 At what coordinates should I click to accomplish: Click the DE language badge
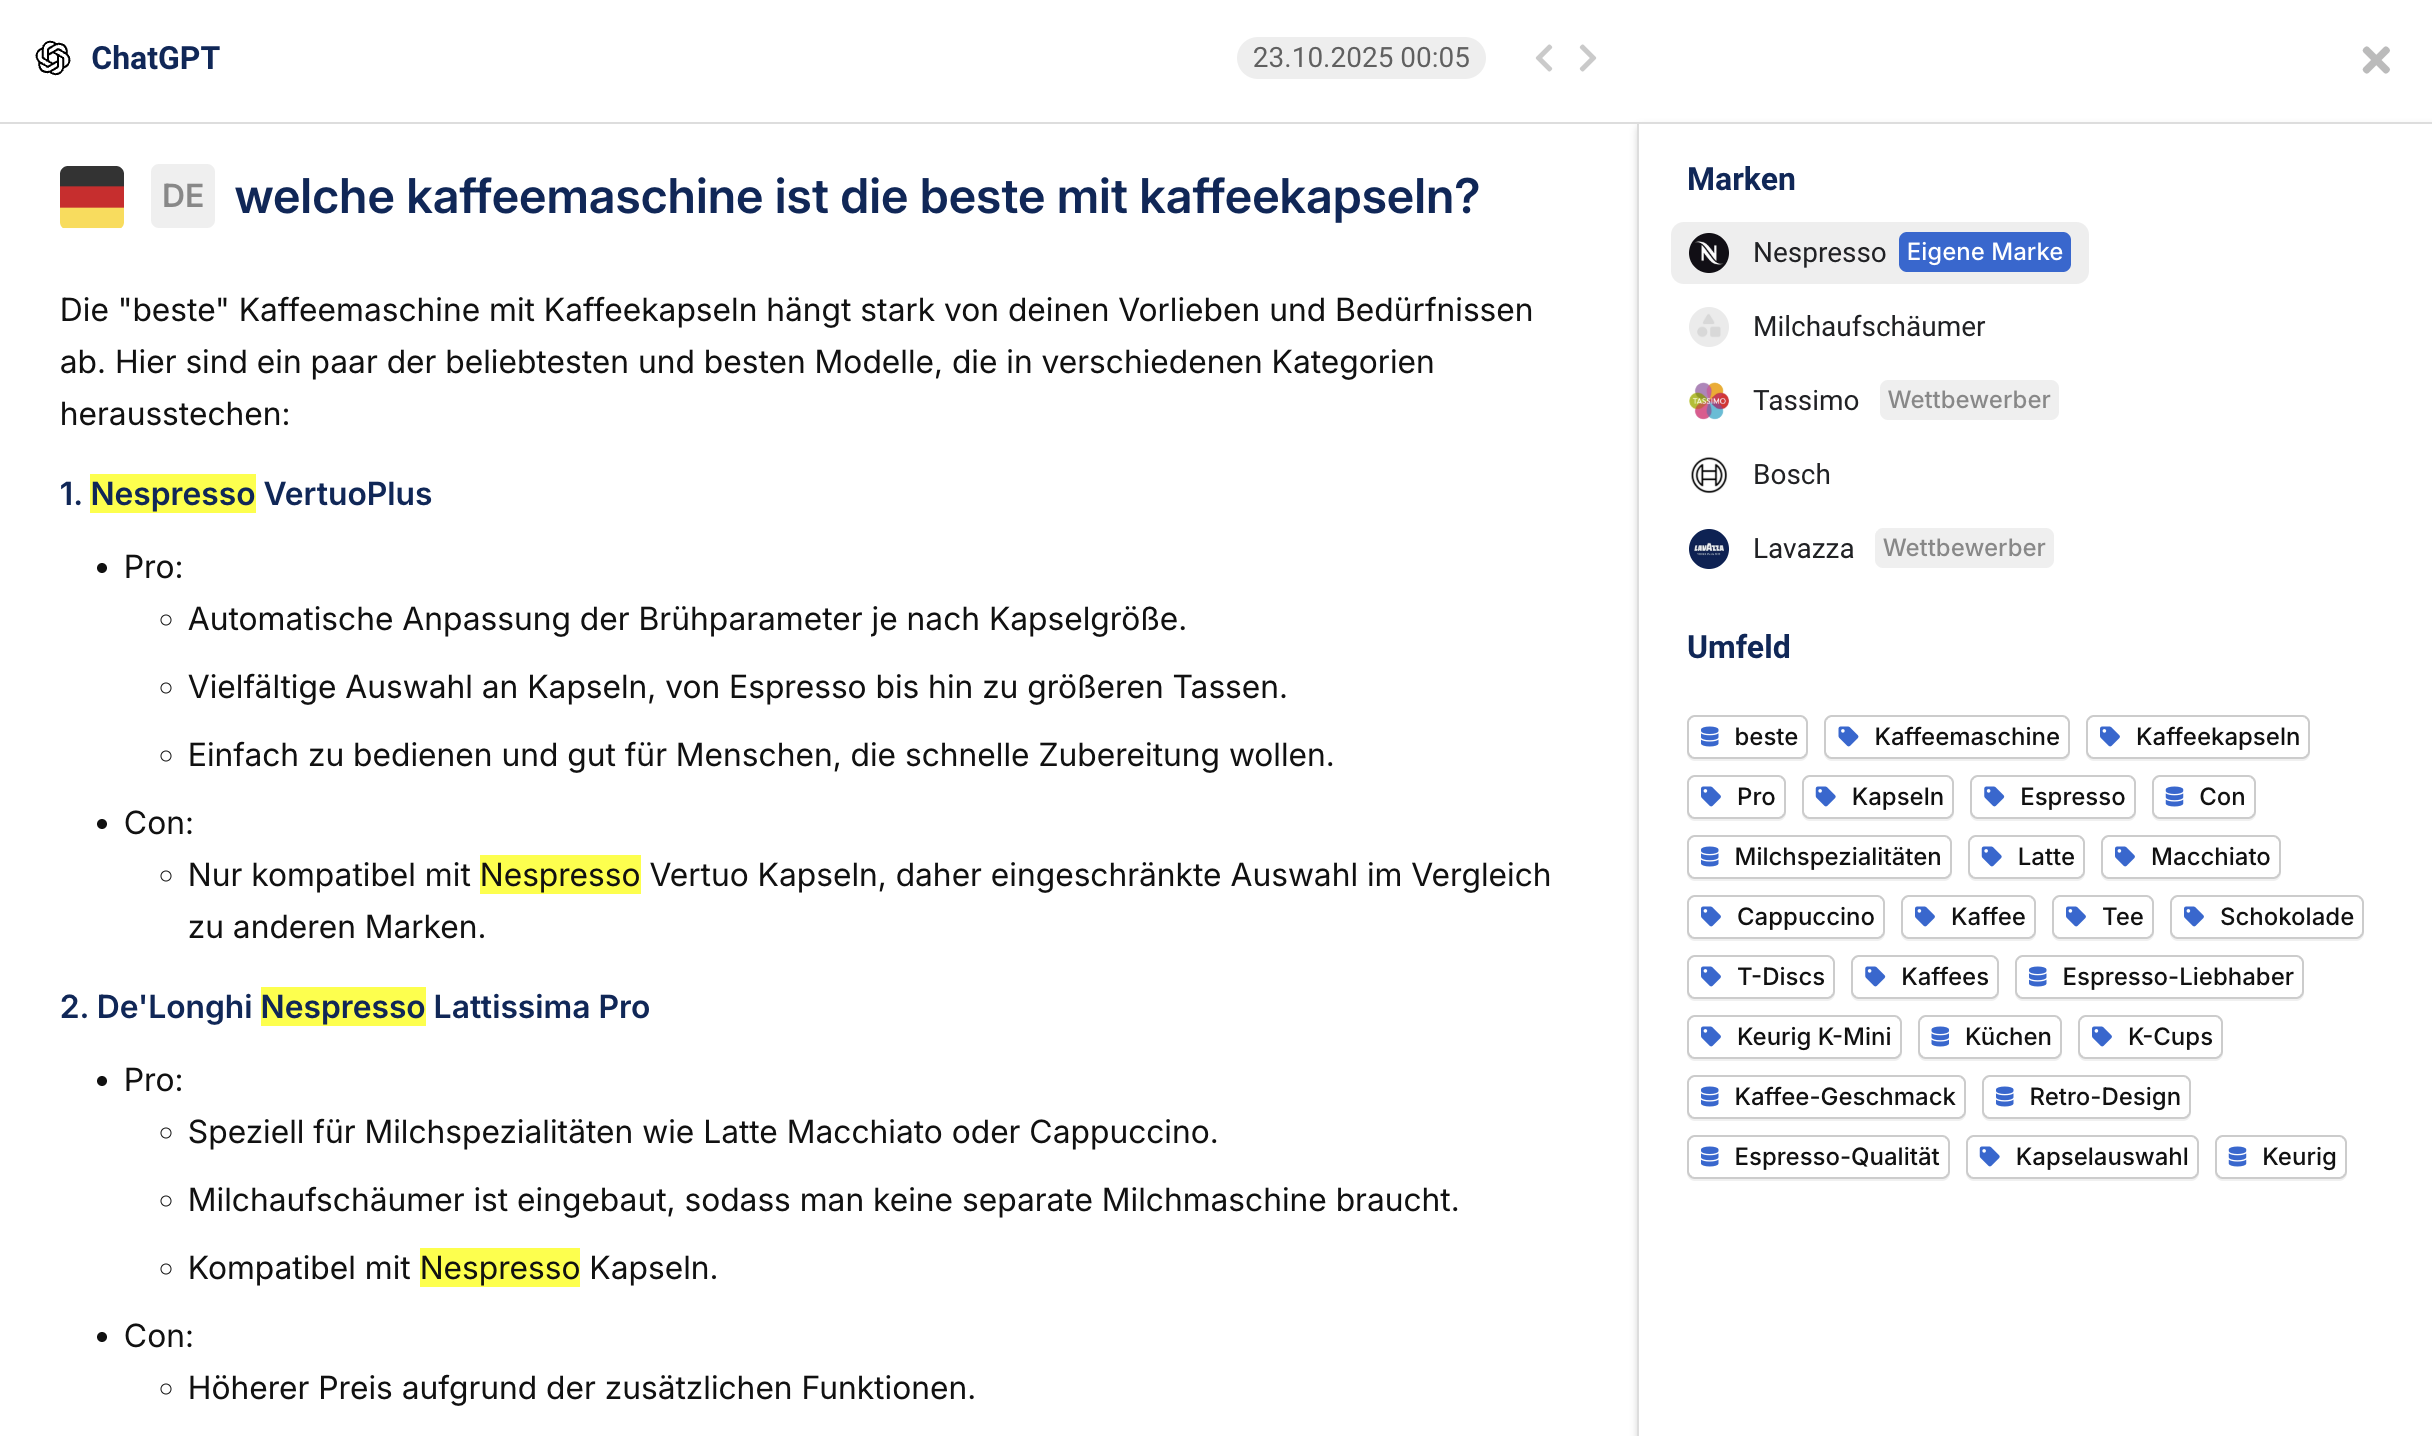(x=182, y=196)
